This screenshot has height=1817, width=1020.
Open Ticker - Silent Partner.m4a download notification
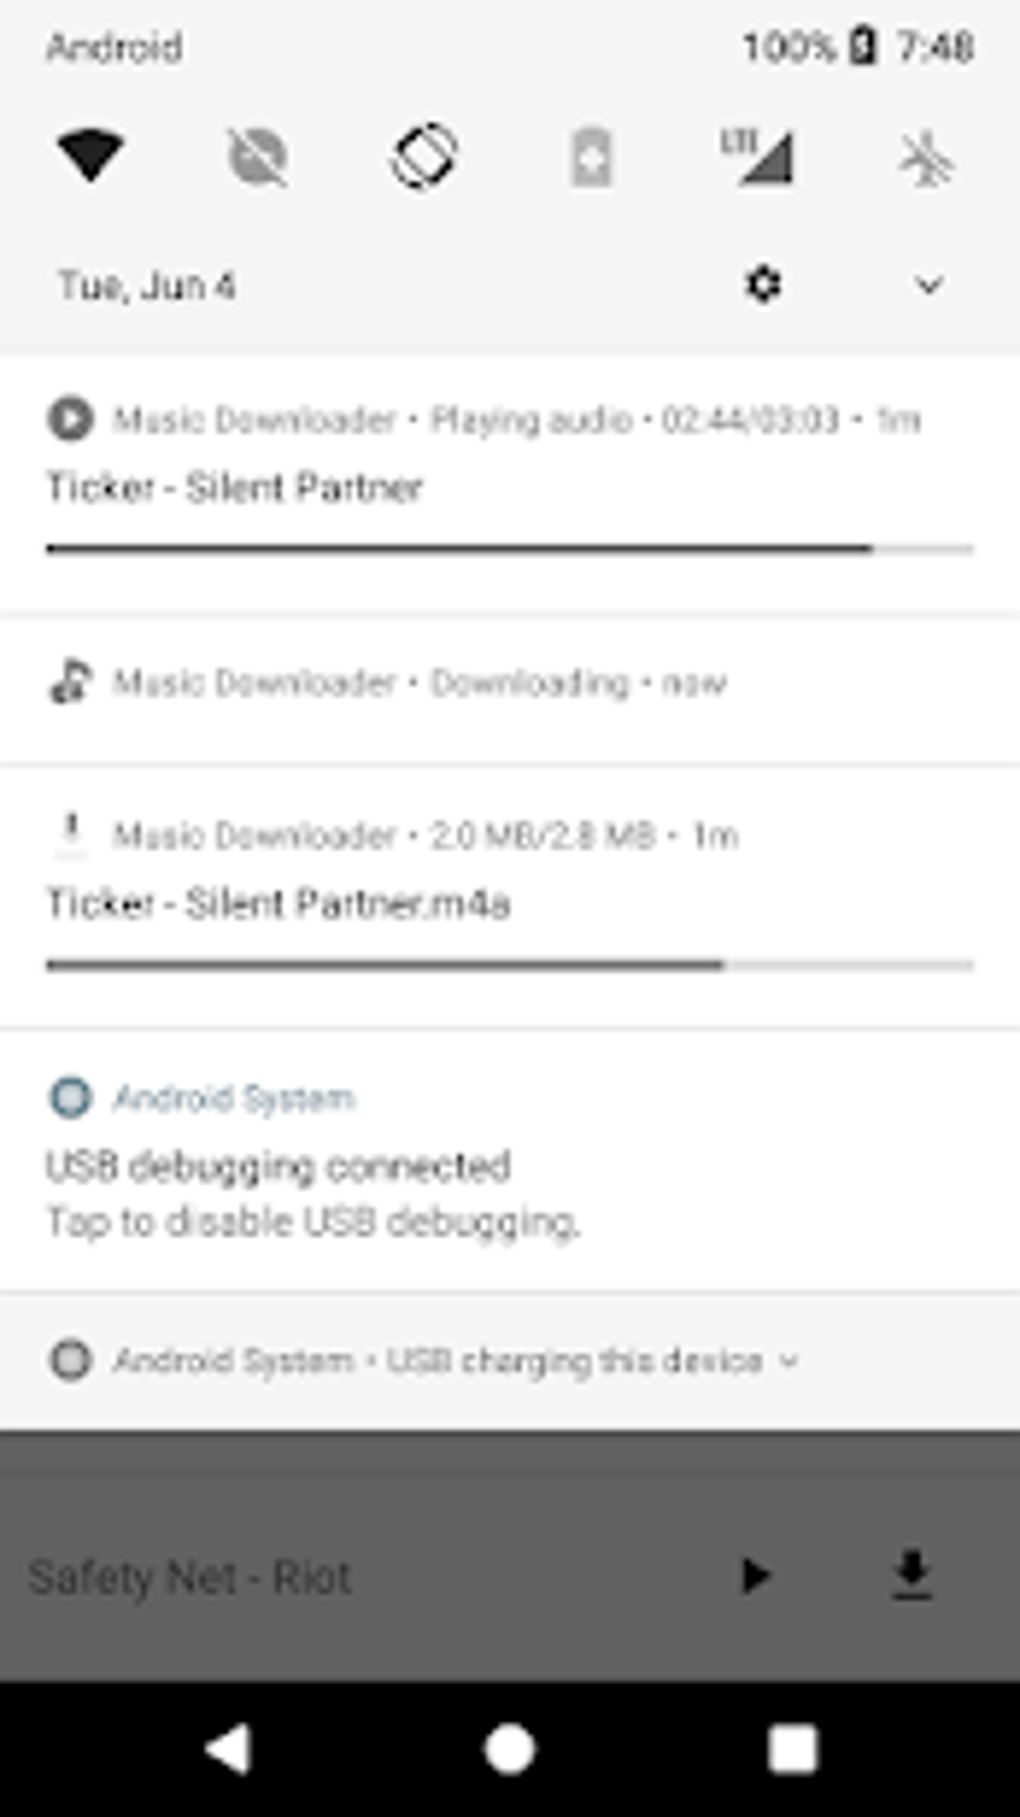coord(279,904)
